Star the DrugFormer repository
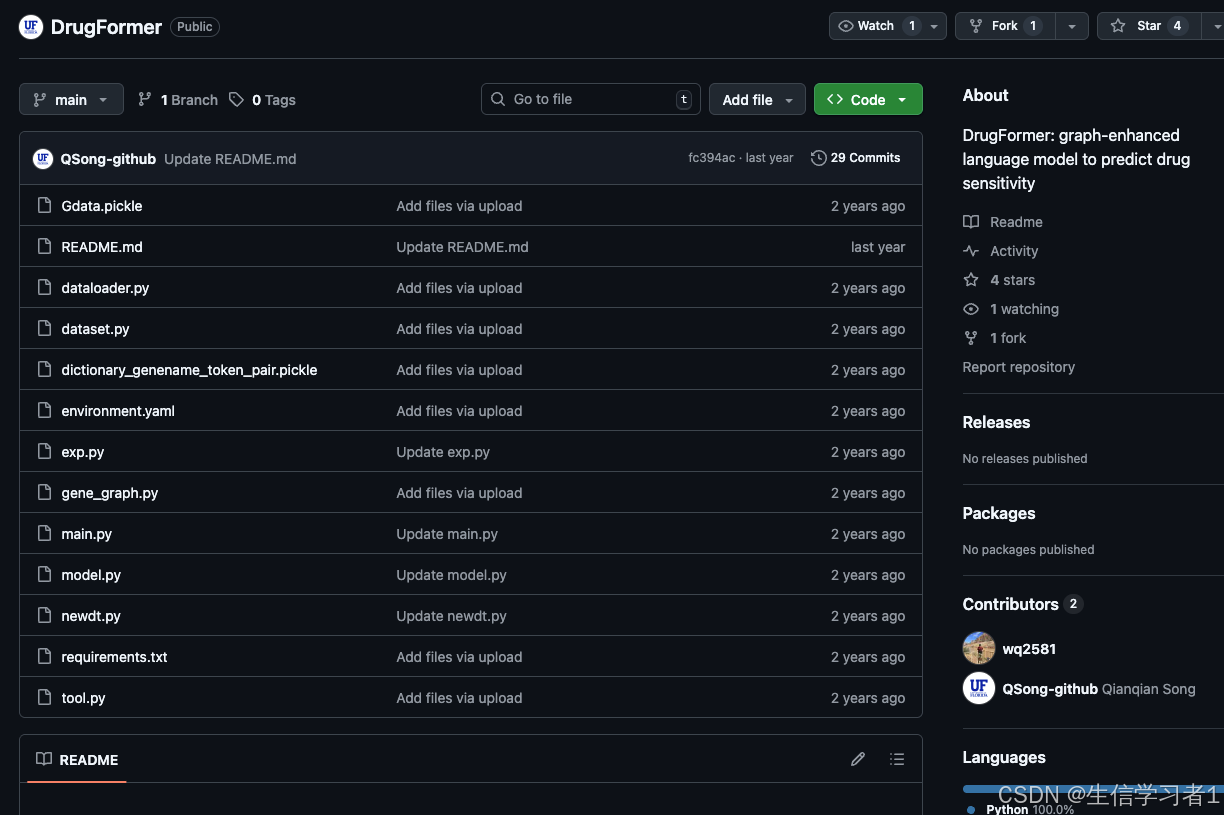This screenshot has height=815, width=1224. click(x=1149, y=26)
